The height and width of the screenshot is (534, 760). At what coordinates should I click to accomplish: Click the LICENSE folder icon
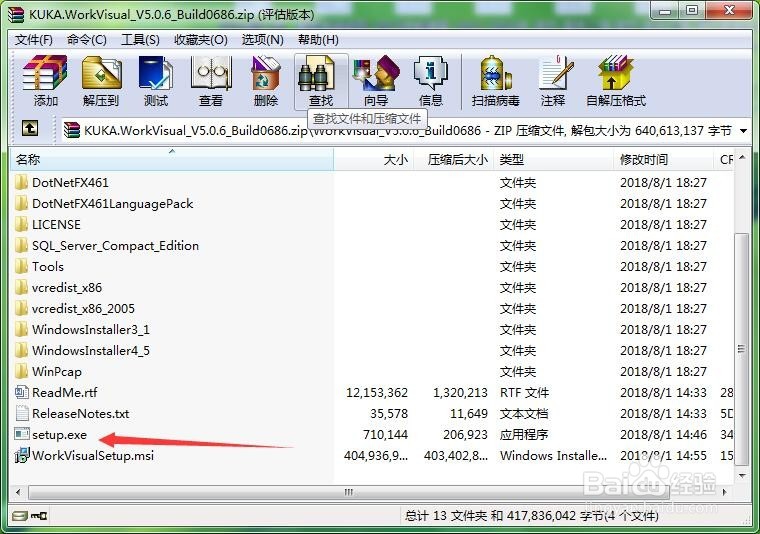21,224
